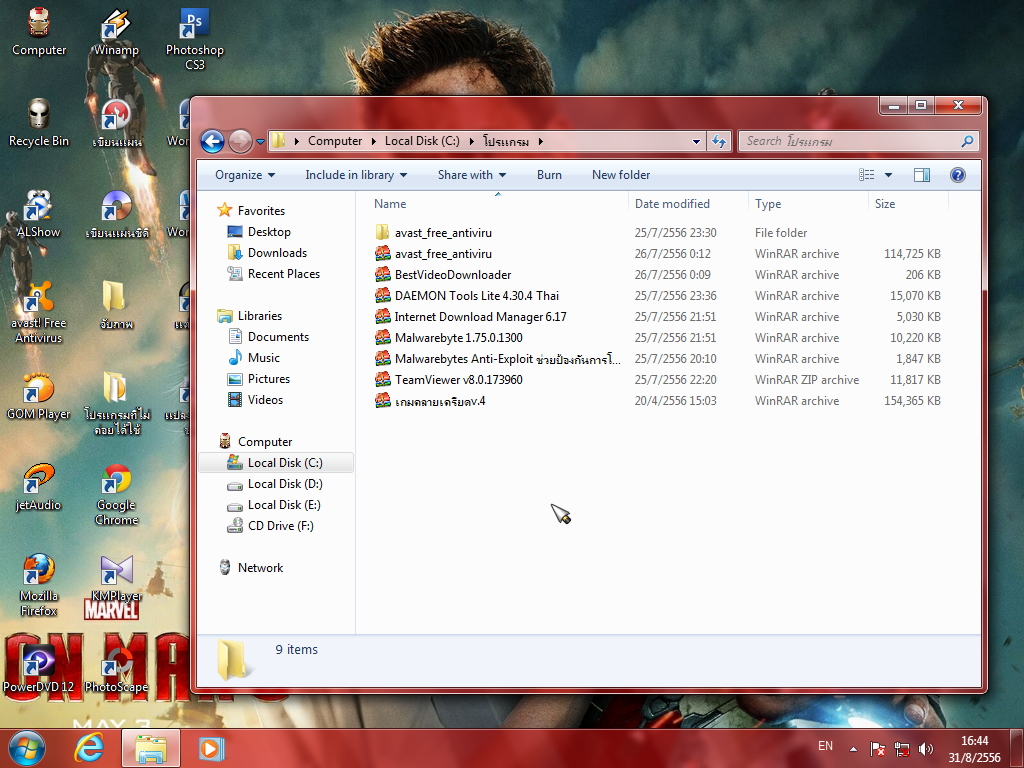
Task: Open the ALShow desktop shortcut
Action: click(38, 214)
